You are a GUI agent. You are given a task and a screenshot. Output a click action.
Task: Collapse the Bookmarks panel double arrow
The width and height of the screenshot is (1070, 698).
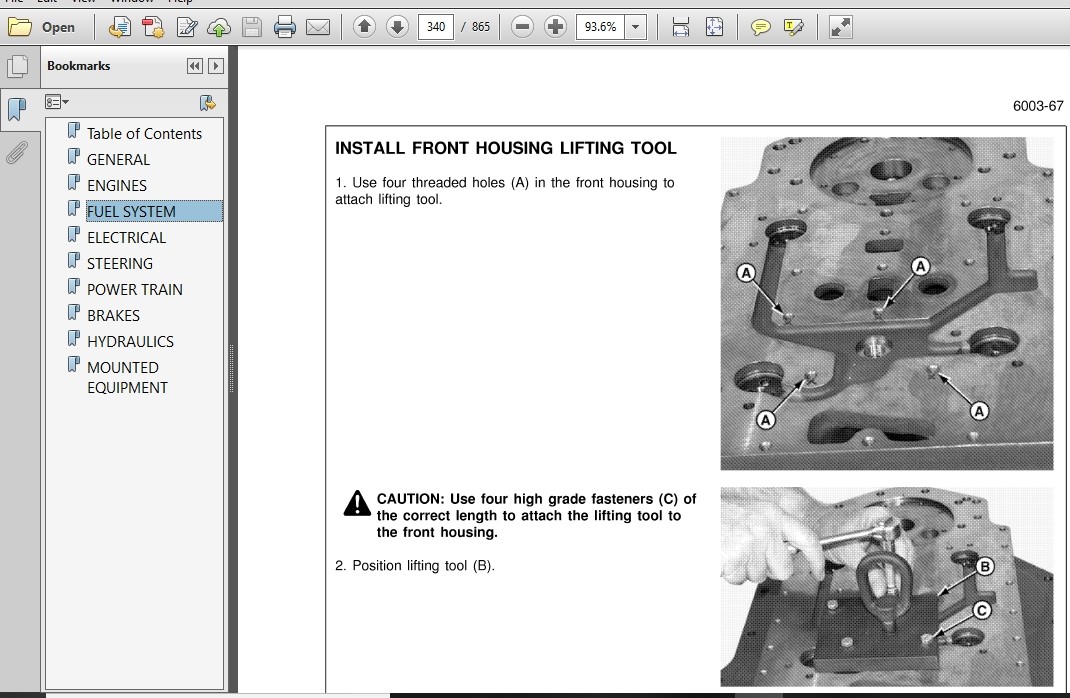tap(194, 66)
